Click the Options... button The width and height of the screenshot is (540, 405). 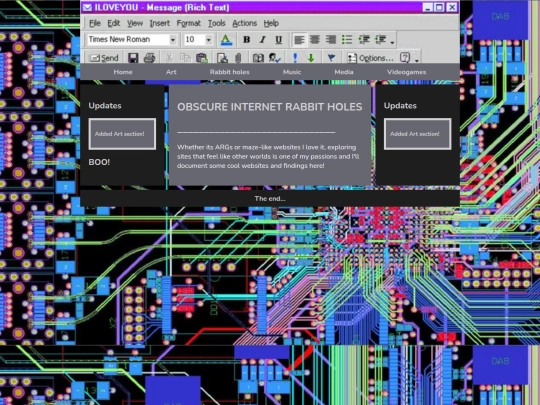(371, 58)
